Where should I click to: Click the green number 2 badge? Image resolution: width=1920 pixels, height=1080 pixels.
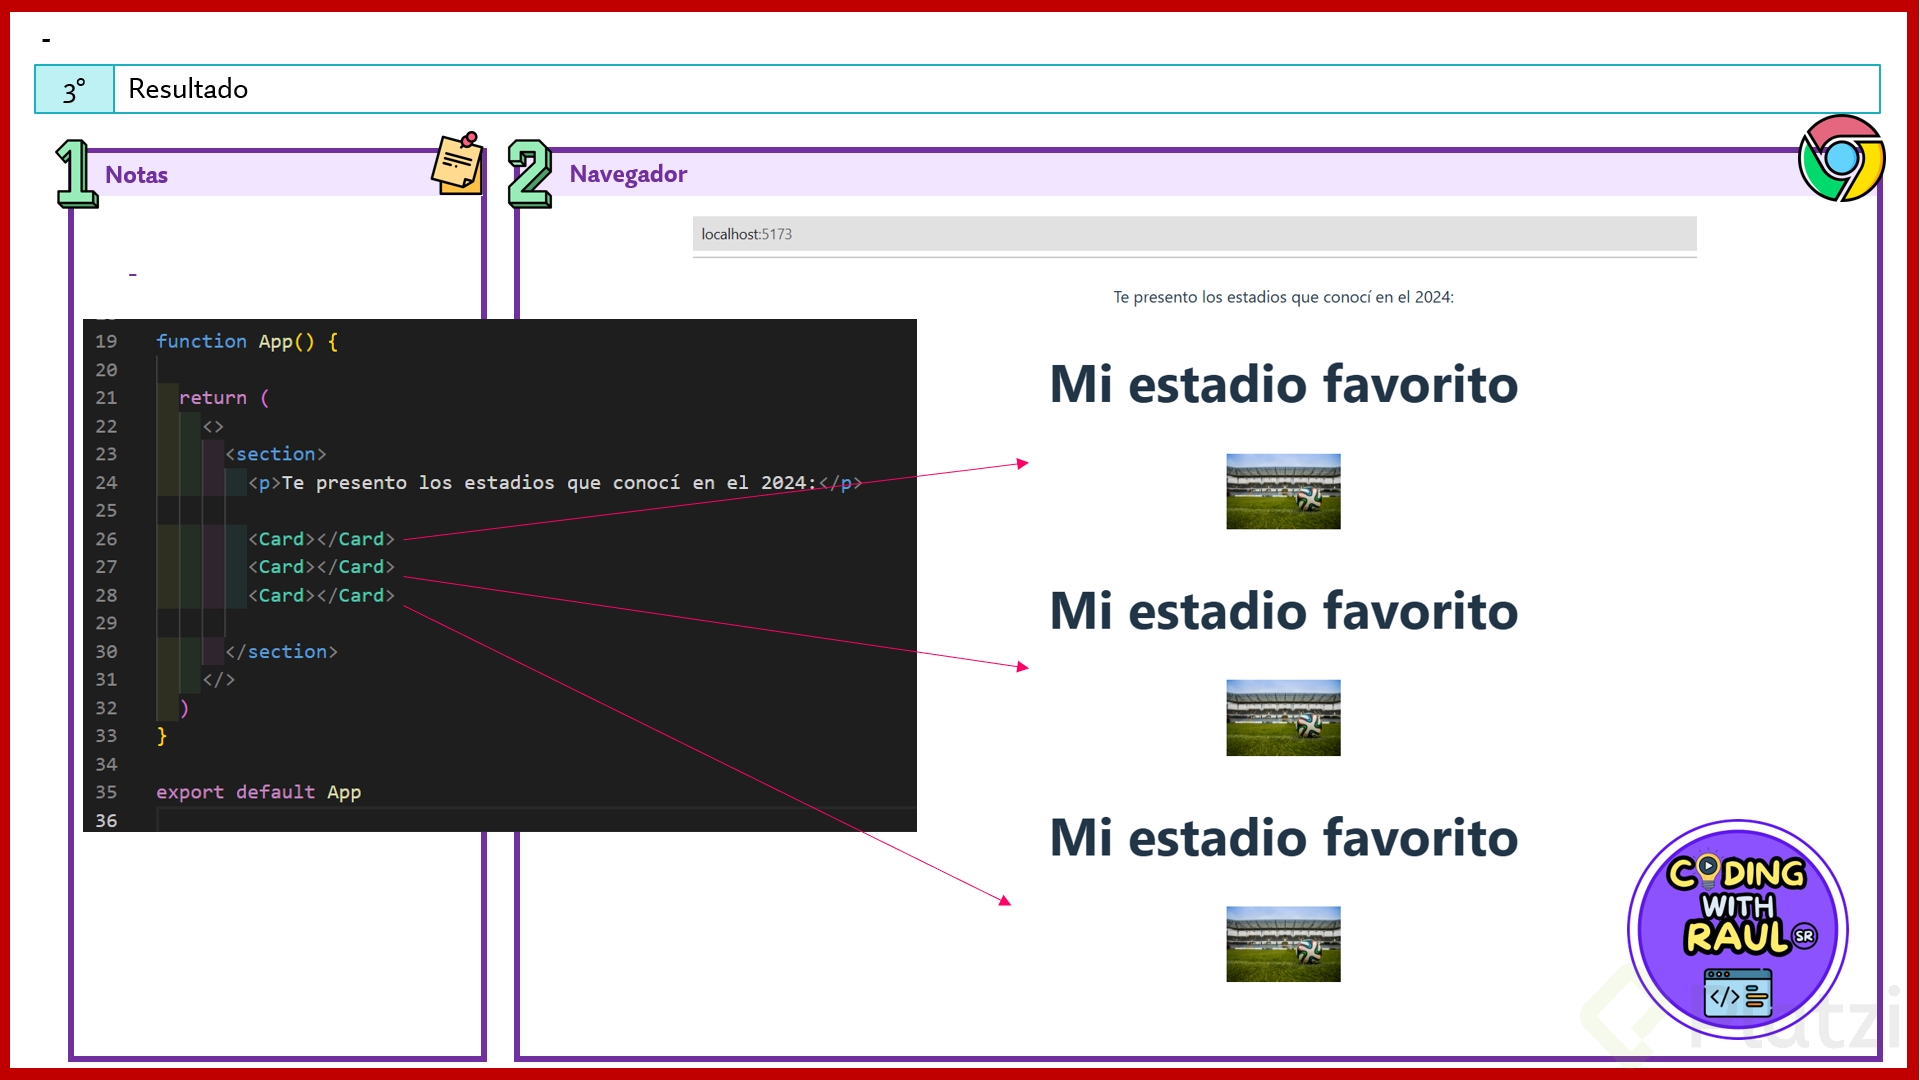529,174
